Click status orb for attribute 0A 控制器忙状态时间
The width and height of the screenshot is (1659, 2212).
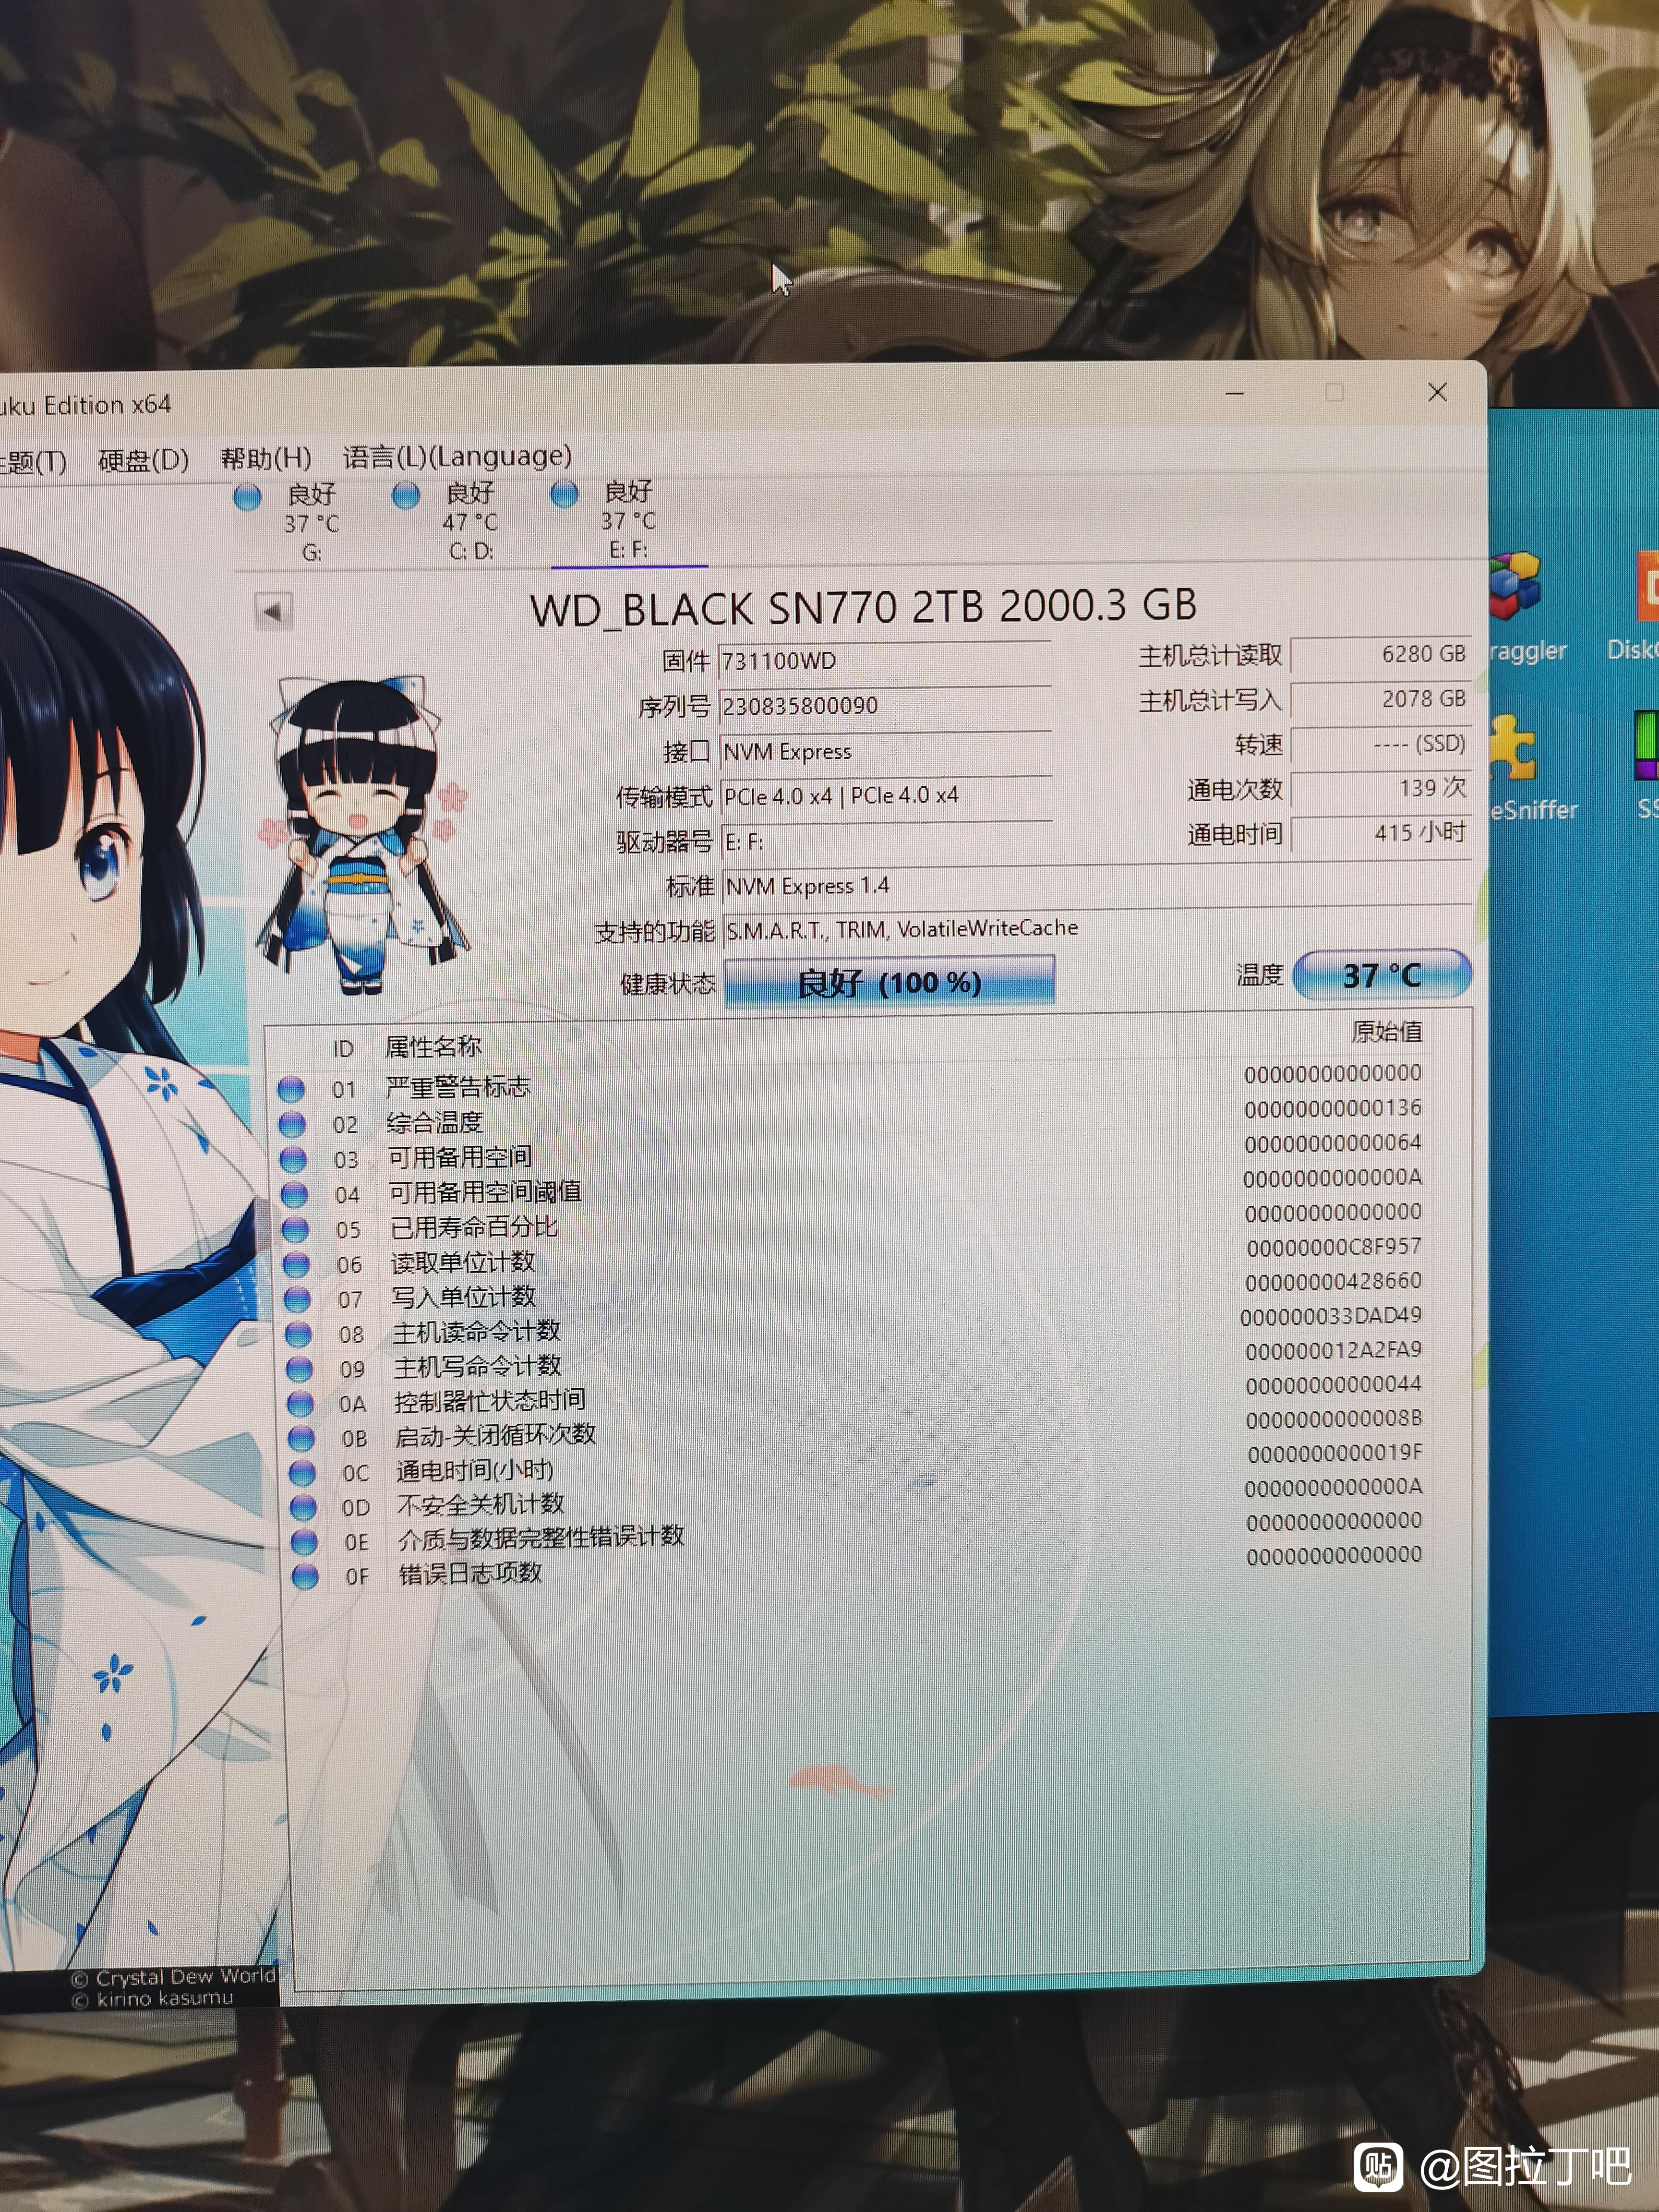[x=300, y=1403]
